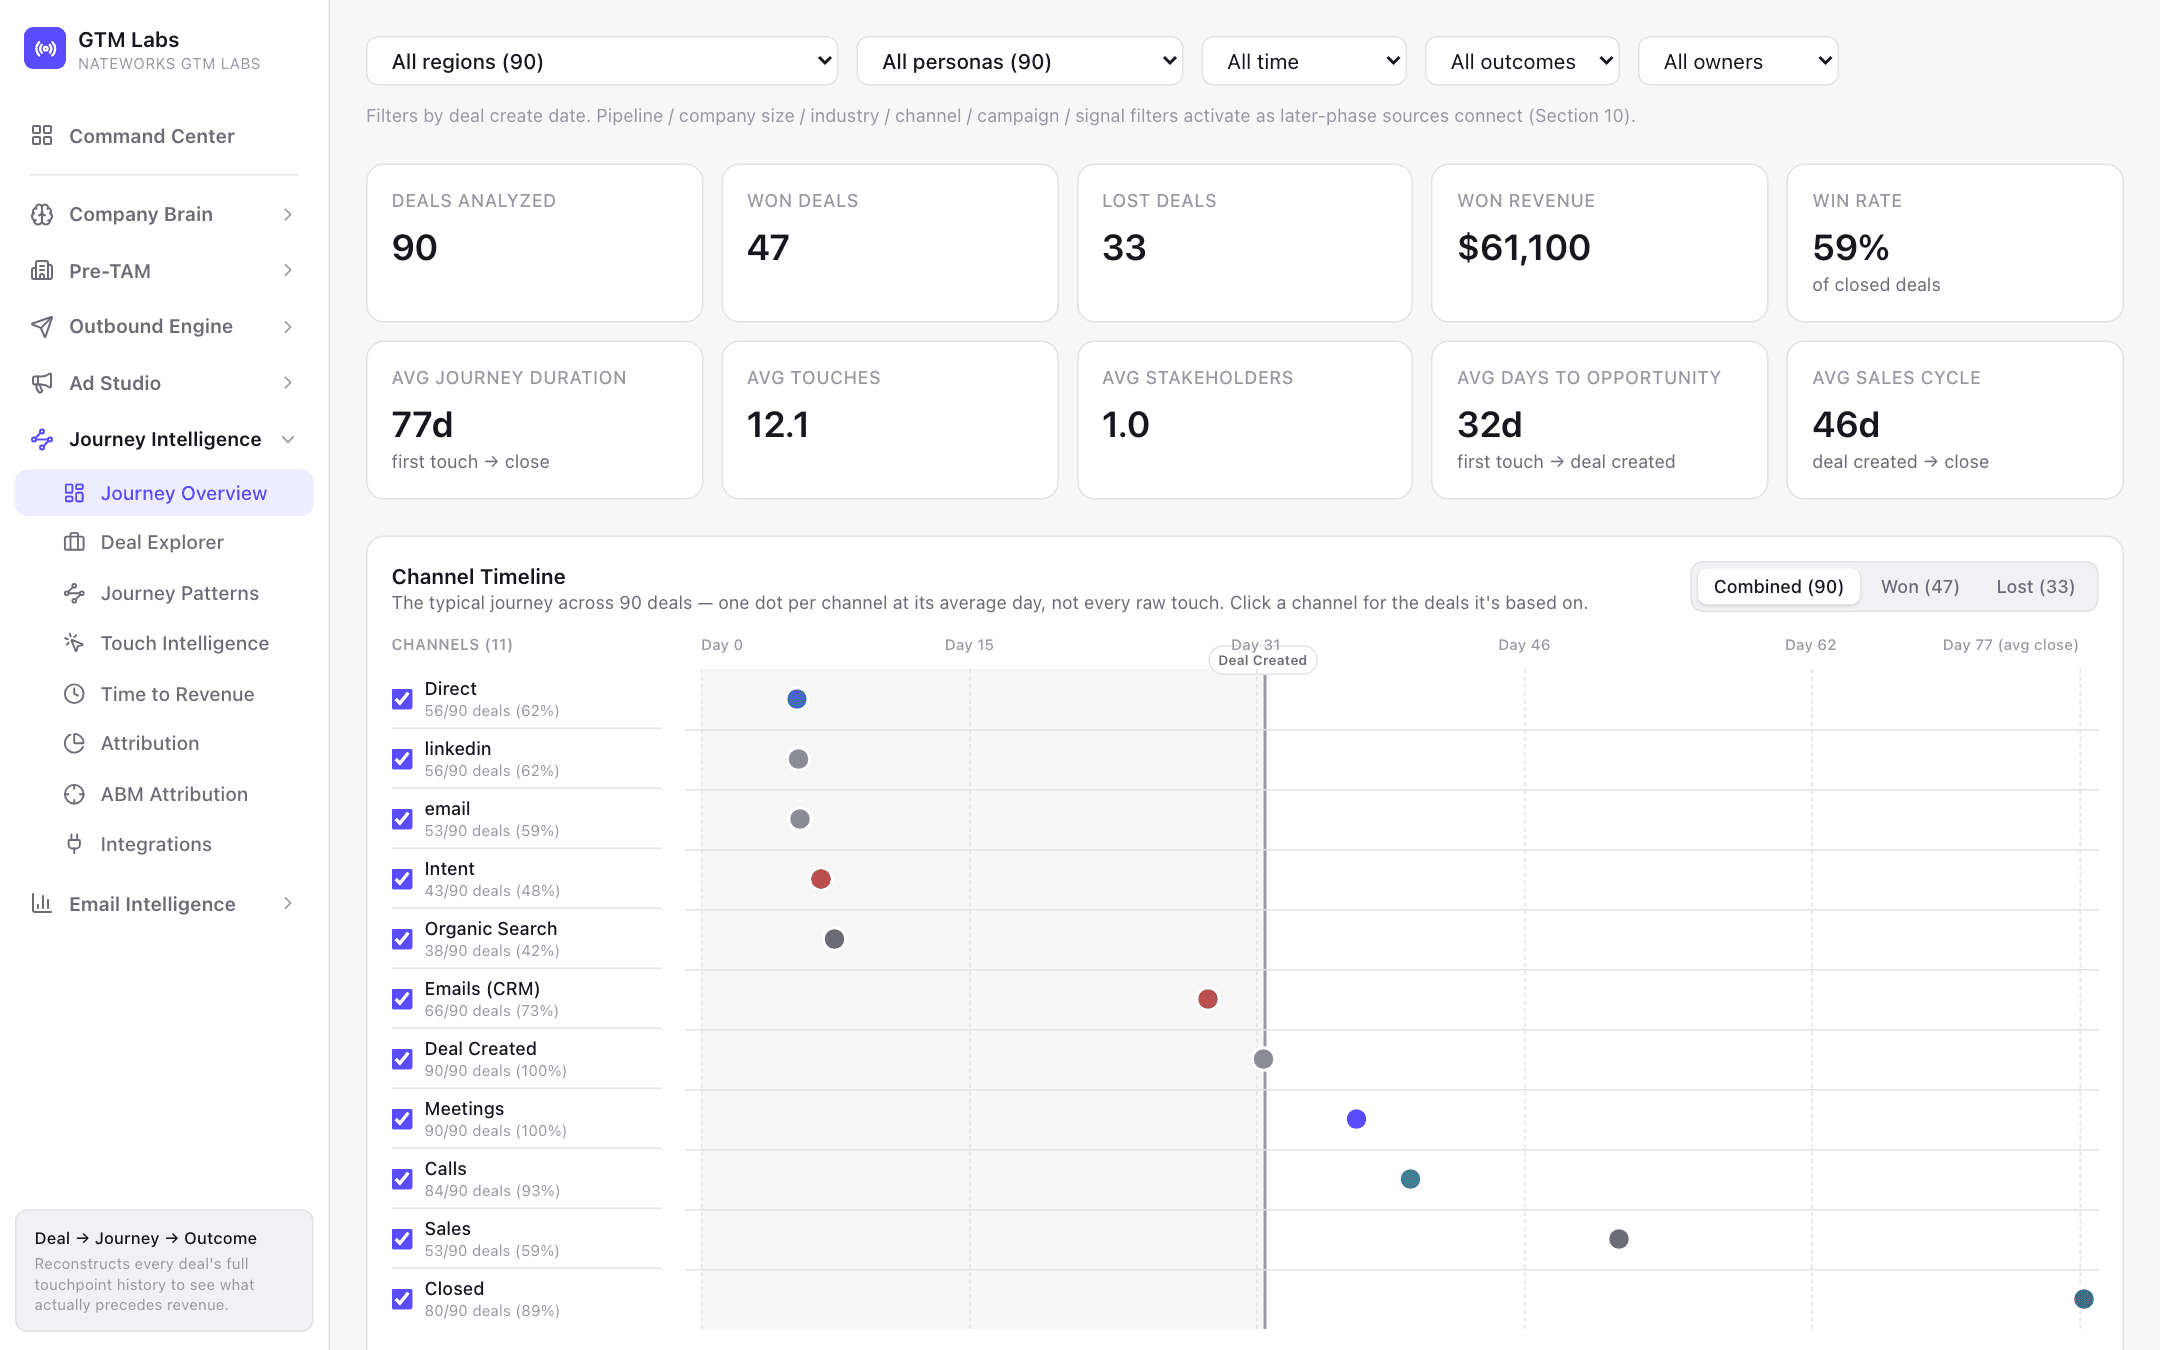Screen dimensions: 2160x1350
Task: Click the Journey Overview dashboard icon
Action: (74, 493)
